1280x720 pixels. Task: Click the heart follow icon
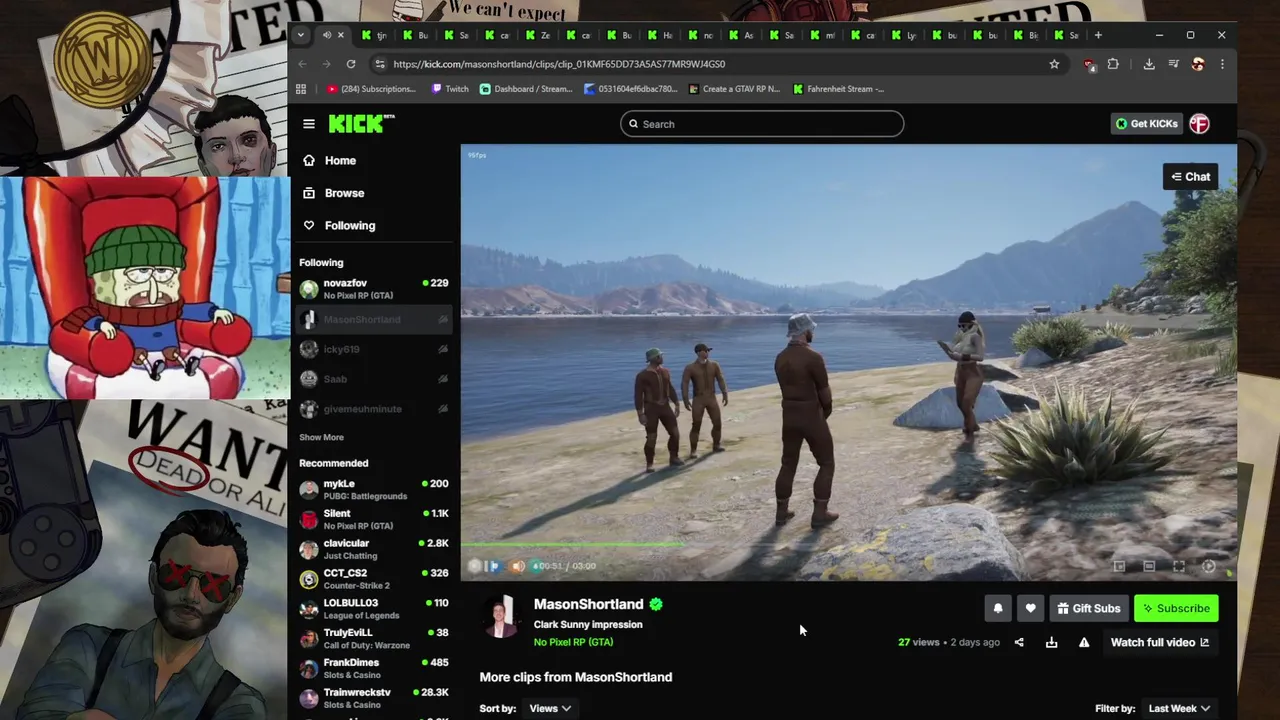(1030, 608)
